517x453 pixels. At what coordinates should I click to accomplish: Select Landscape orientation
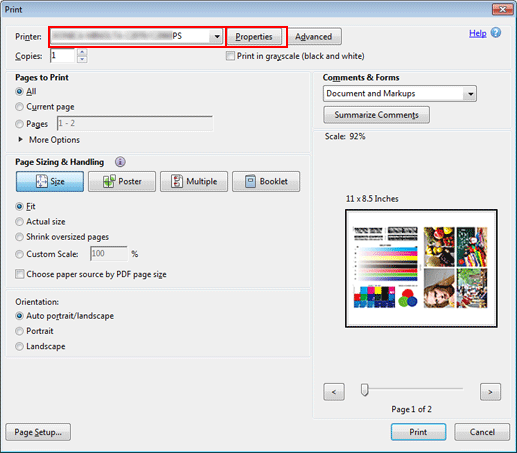[x=19, y=346]
